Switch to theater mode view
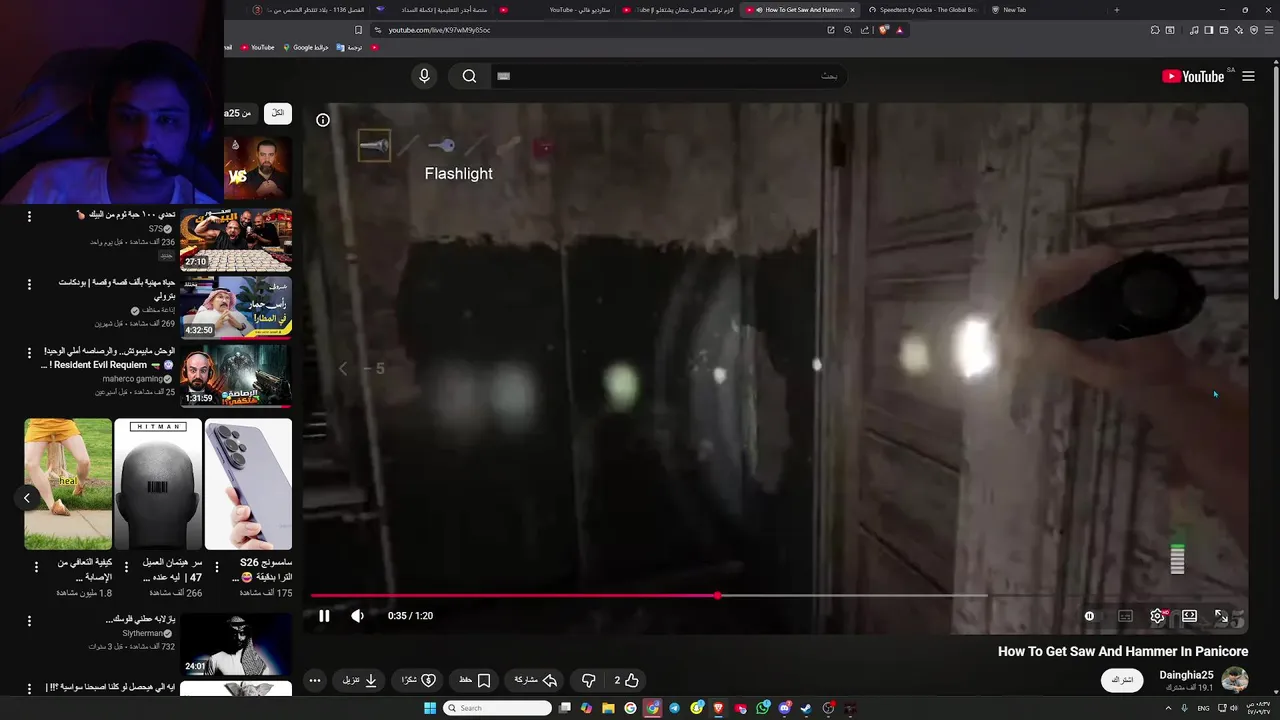Viewport: 1280px width, 720px height. click(1189, 616)
